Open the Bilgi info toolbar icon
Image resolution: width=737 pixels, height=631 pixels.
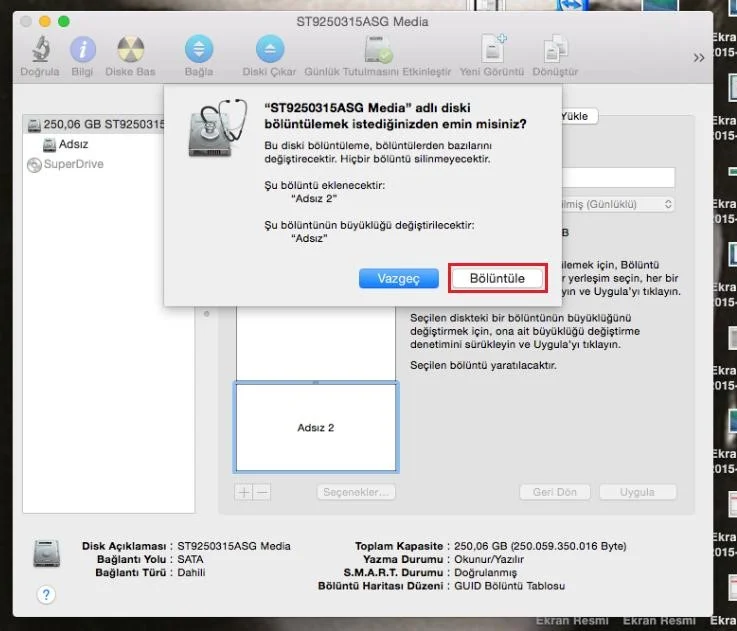point(82,49)
